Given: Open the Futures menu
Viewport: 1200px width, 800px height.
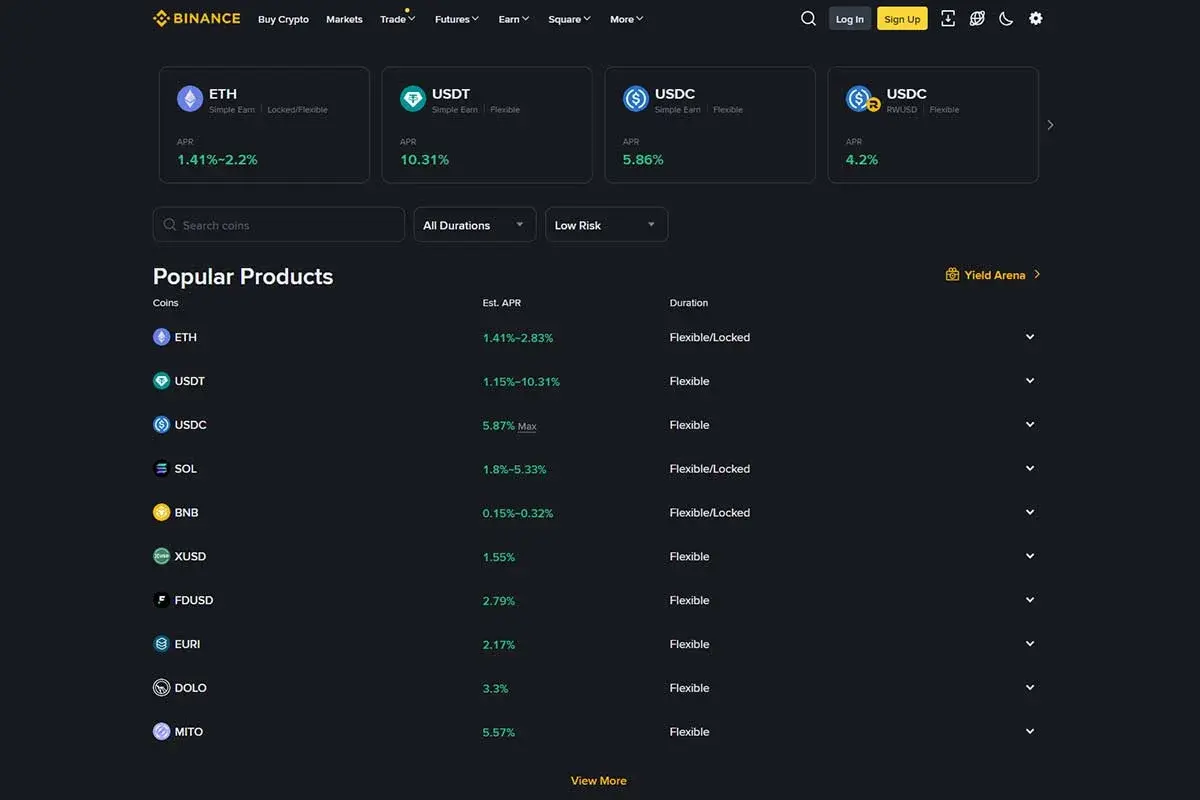Looking at the screenshot, I should (457, 19).
